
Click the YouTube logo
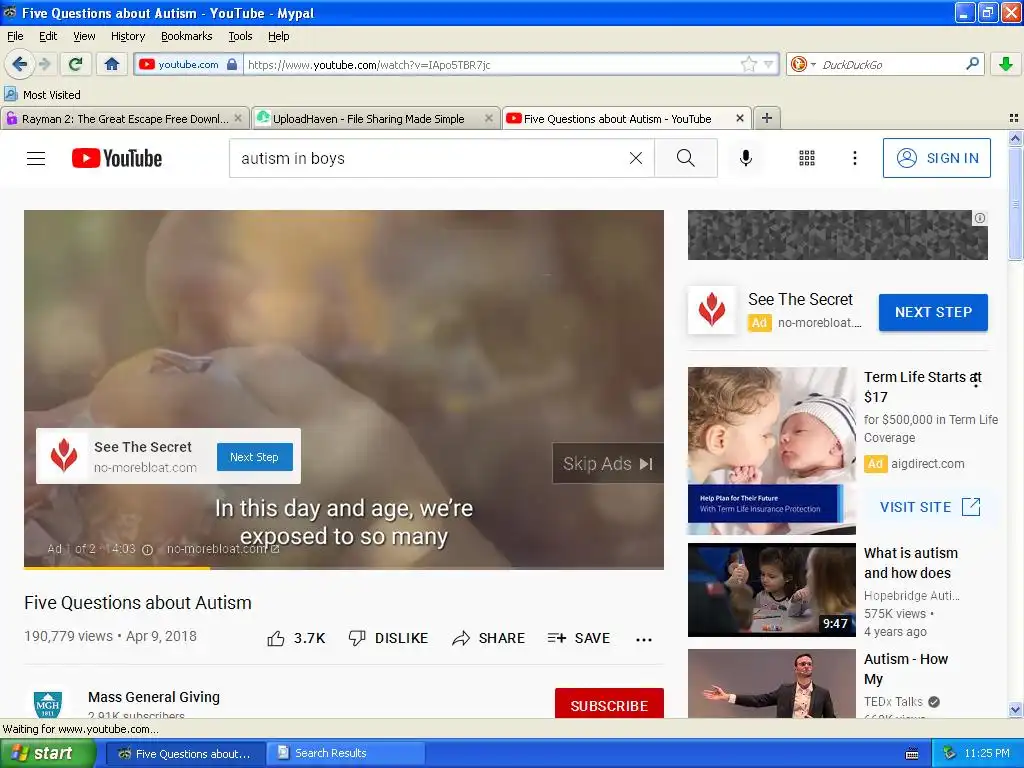[117, 158]
